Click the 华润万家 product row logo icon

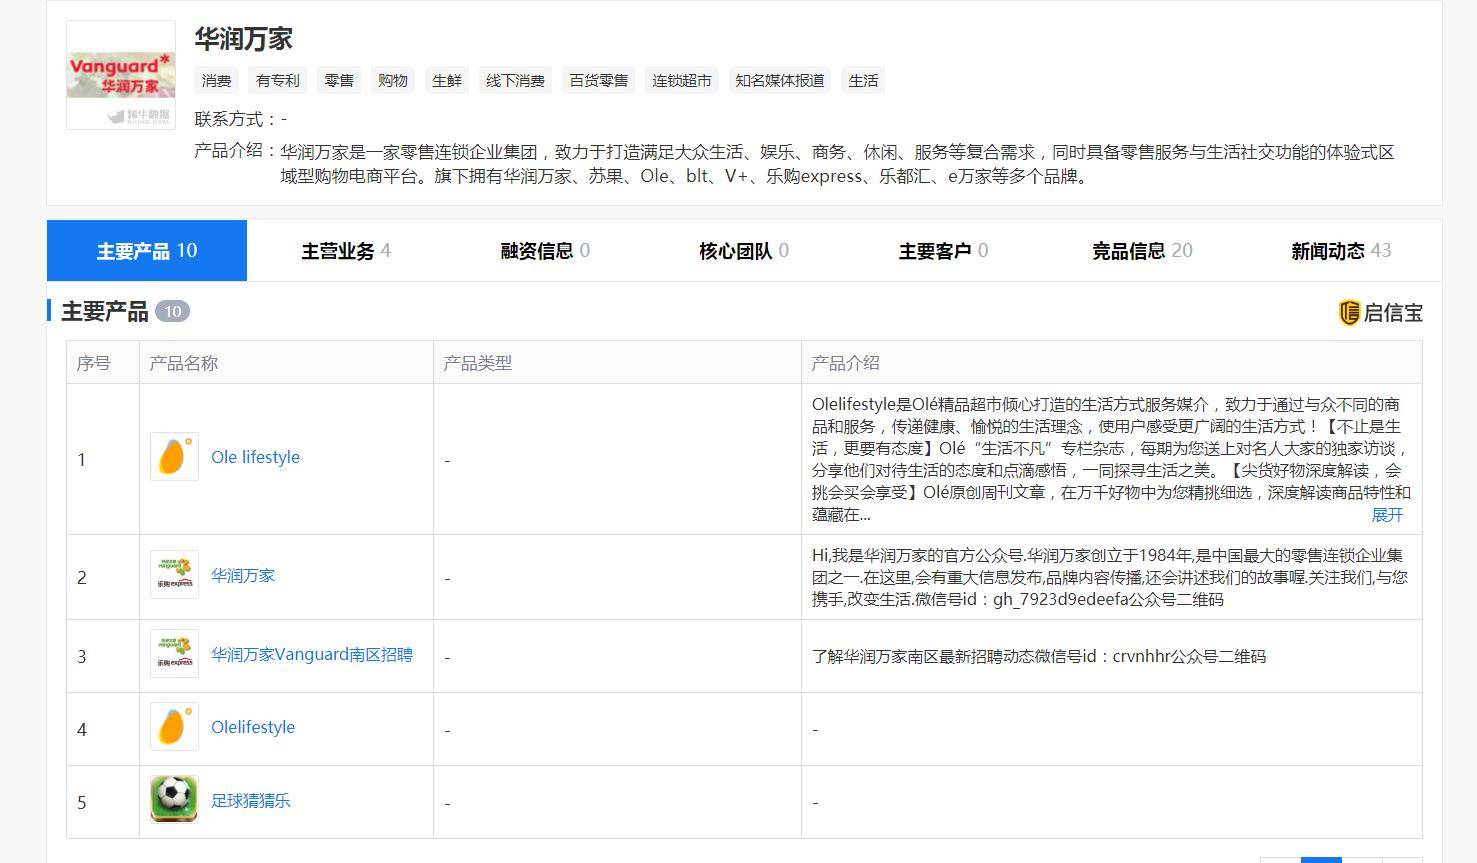[x=174, y=575]
